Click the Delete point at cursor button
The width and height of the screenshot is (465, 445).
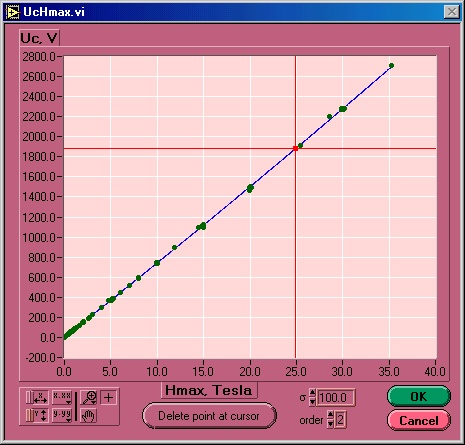pos(209,416)
